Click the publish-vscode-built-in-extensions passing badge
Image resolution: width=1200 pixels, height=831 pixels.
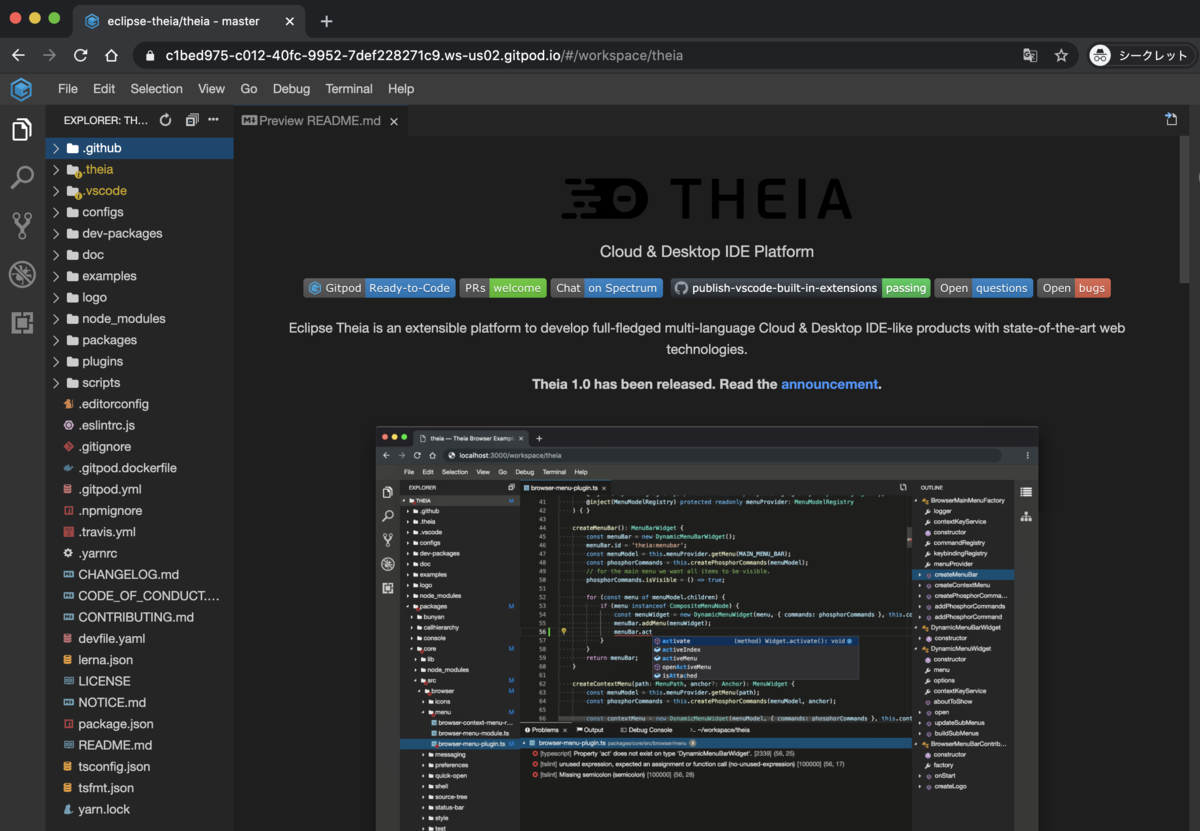(801, 288)
